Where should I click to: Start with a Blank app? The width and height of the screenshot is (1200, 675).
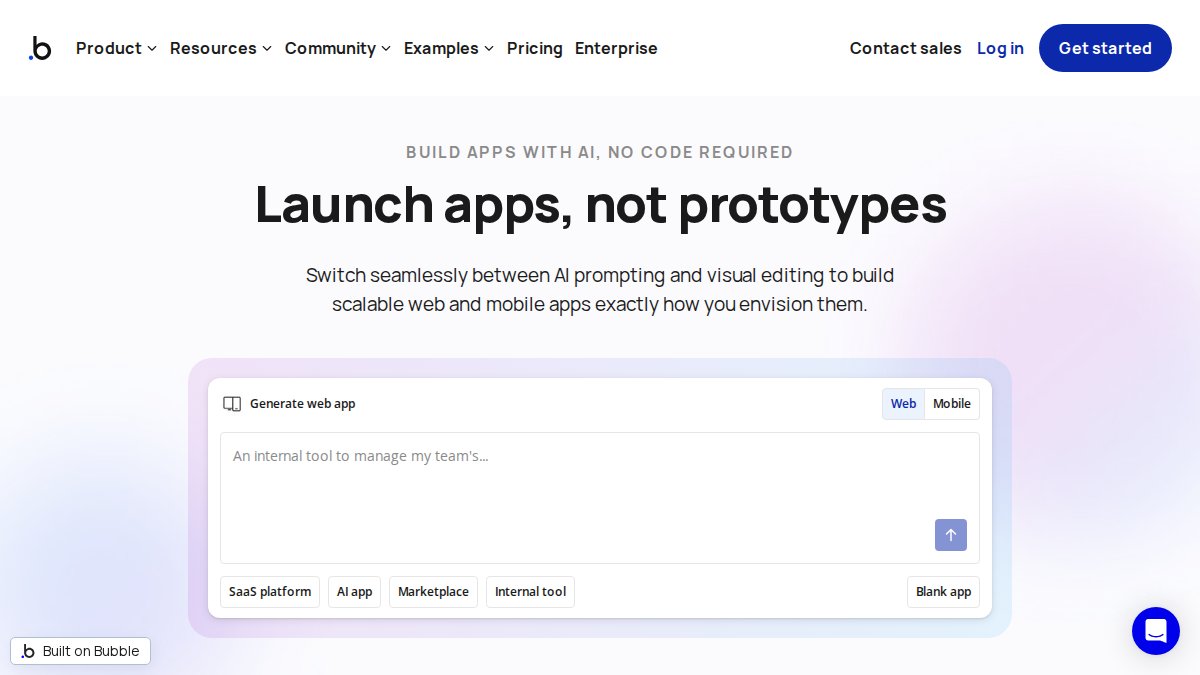(x=943, y=592)
